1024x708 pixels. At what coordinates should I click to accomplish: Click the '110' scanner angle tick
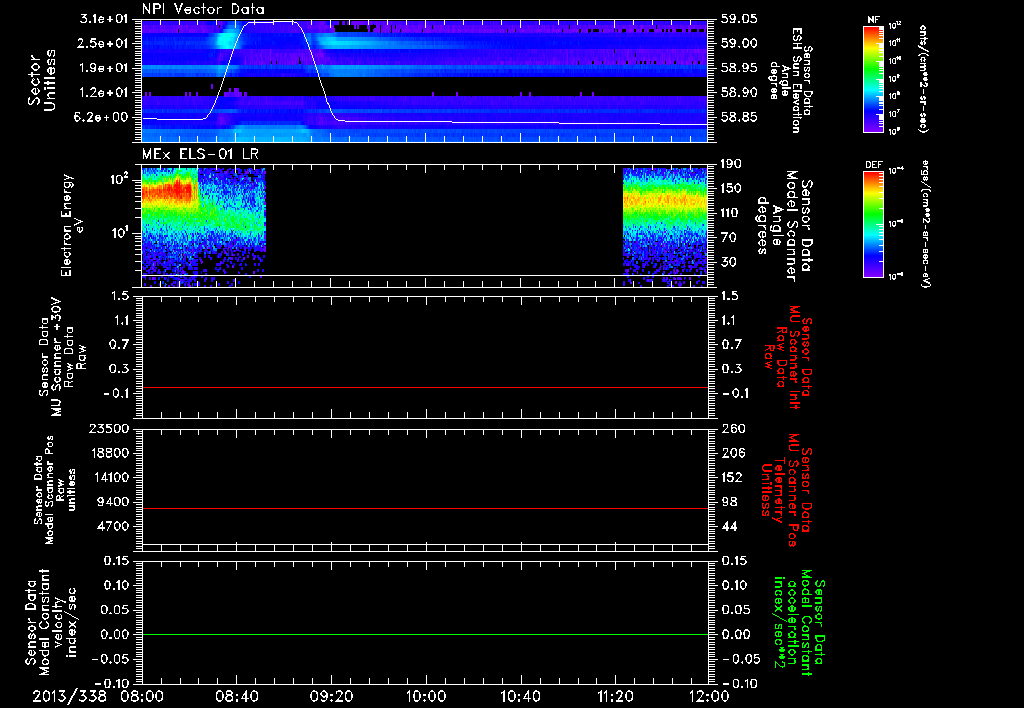731,213
